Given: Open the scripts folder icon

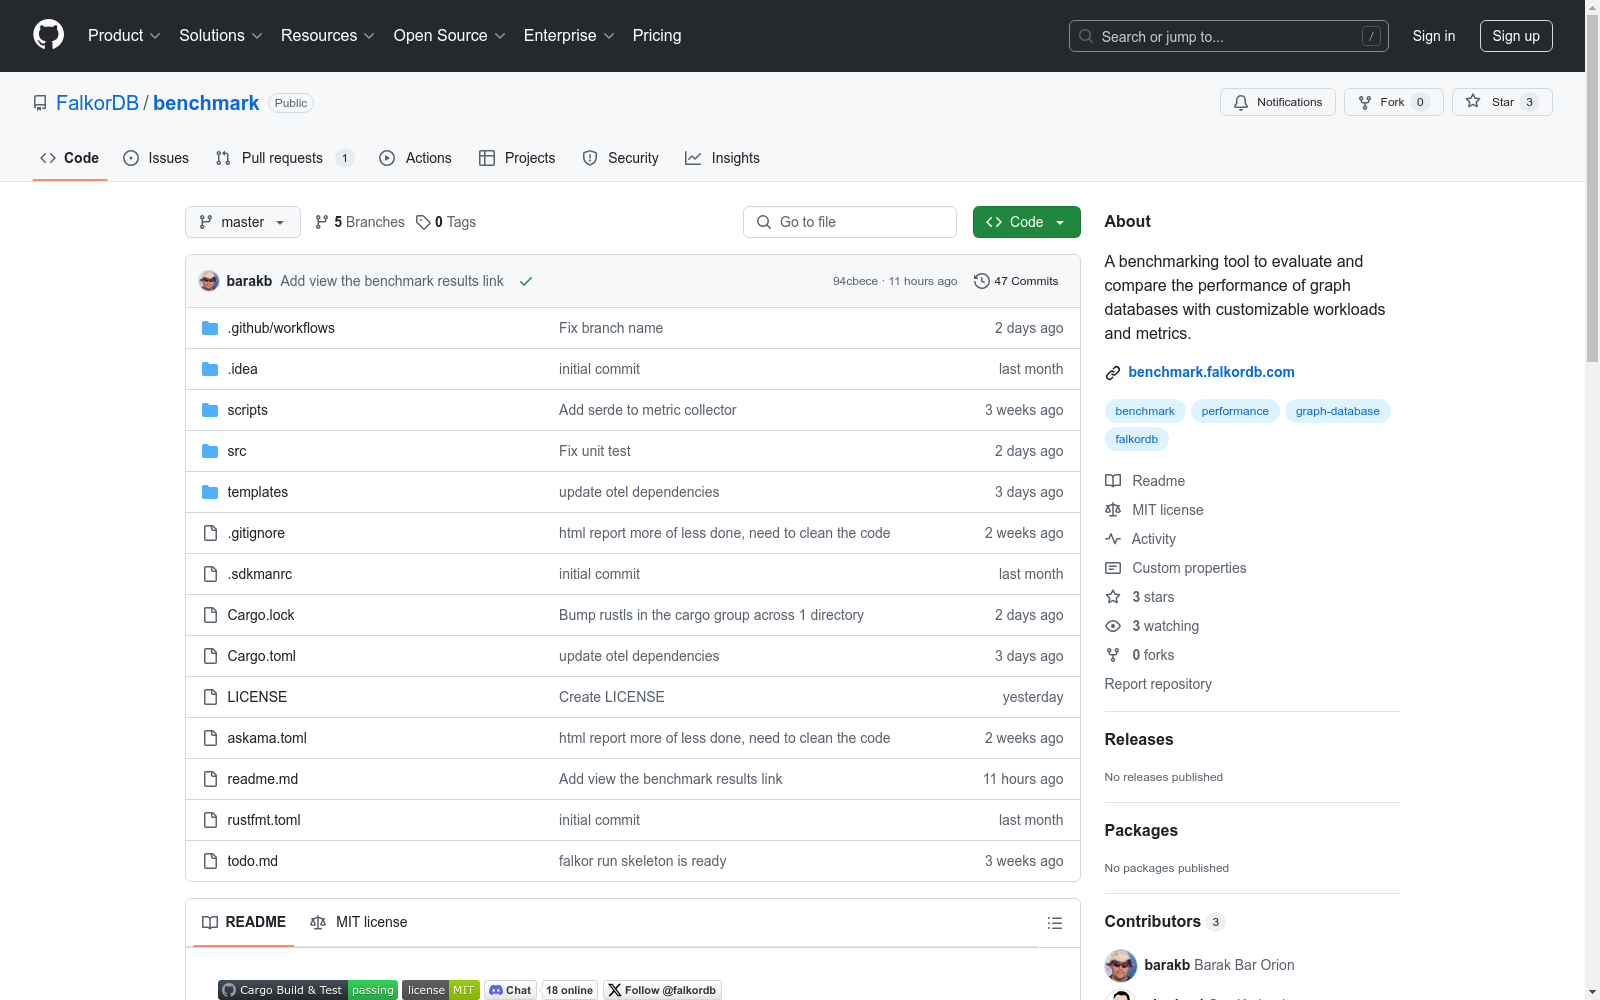Looking at the screenshot, I should [x=210, y=410].
